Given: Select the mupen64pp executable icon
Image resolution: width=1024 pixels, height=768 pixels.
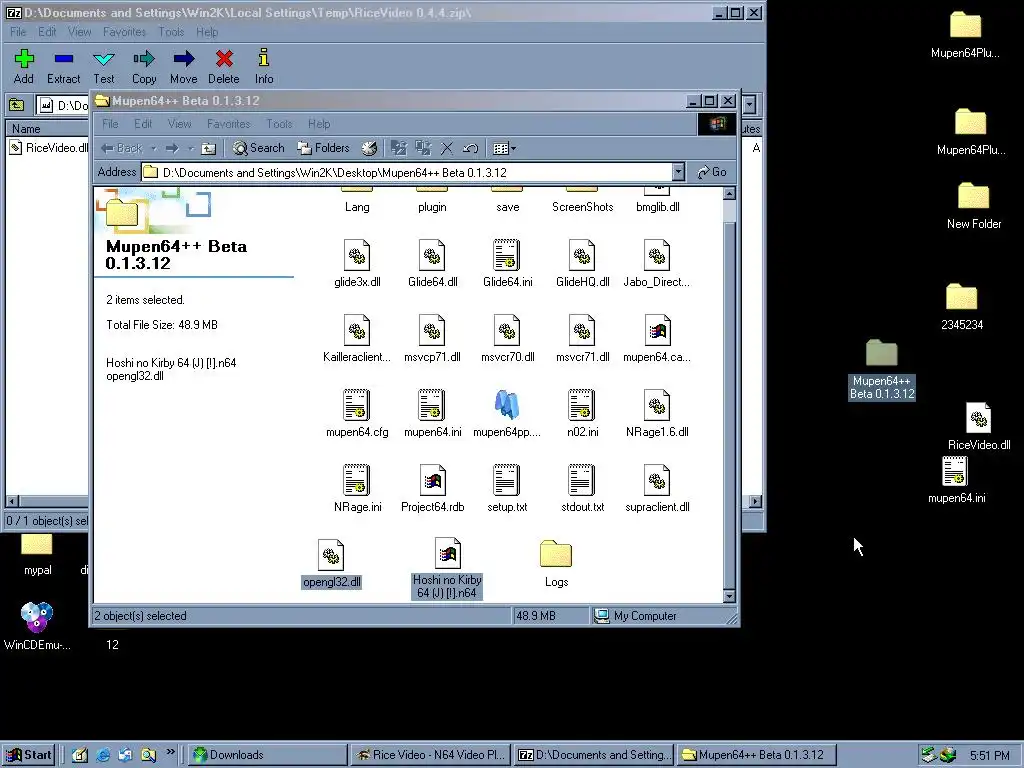Looking at the screenshot, I should pyautogui.click(x=507, y=405).
